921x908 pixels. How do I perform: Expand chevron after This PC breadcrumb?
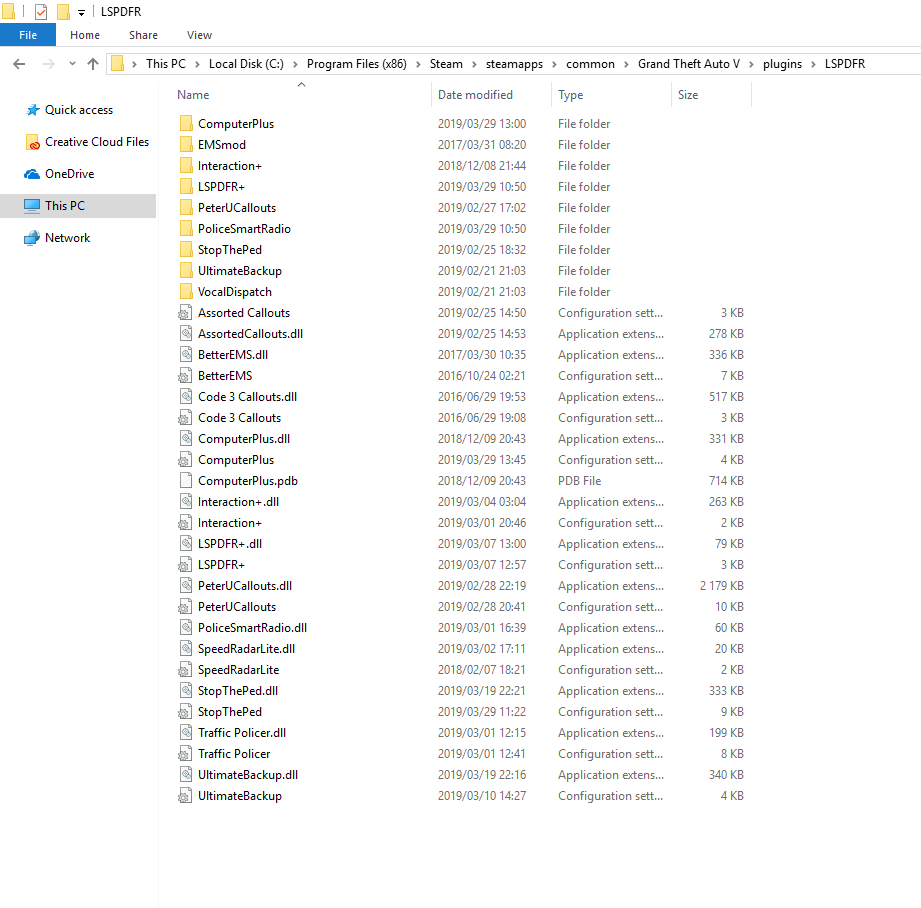point(197,64)
